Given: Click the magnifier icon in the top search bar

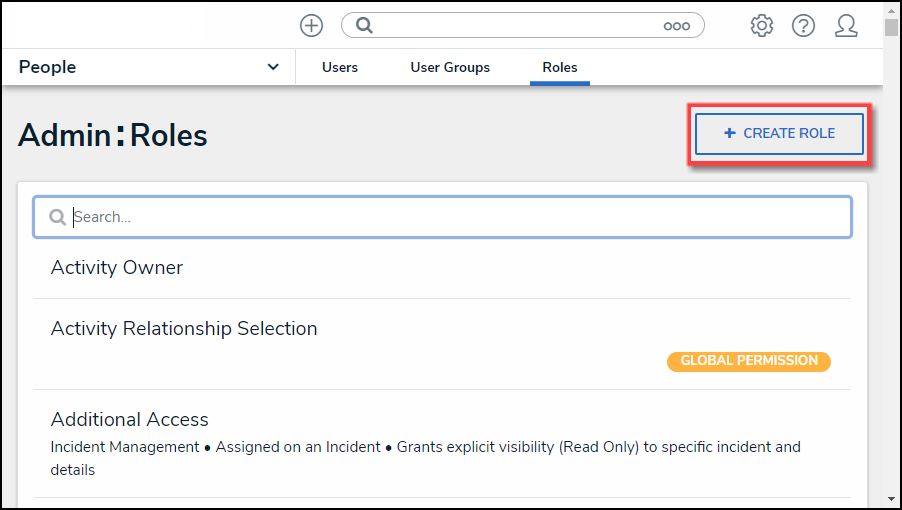Looking at the screenshot, I should [365, 26].
